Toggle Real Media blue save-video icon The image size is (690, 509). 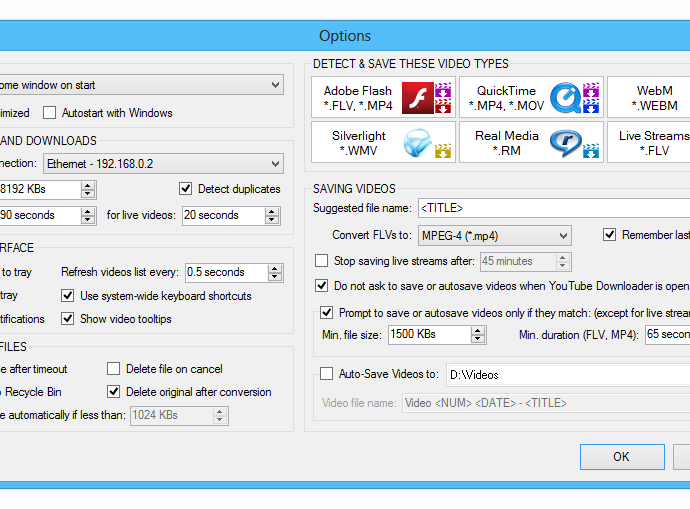point(591,151)
